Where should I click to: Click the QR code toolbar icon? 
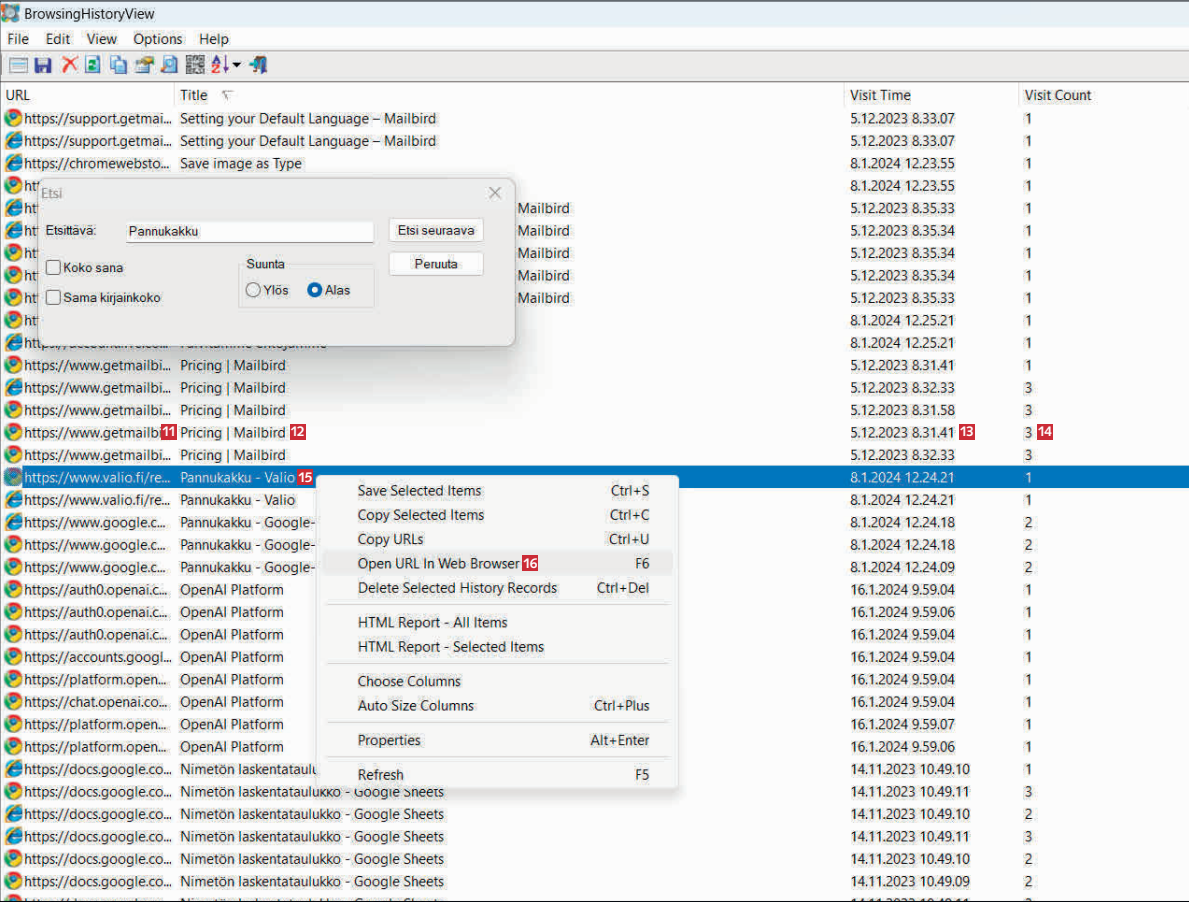pos(195,65)
